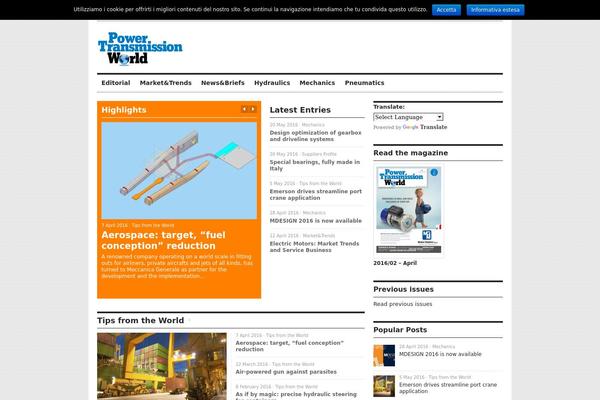Screen dimensions: 600x400
Task: Click the Highlights panel title
Action: [124, 110]
